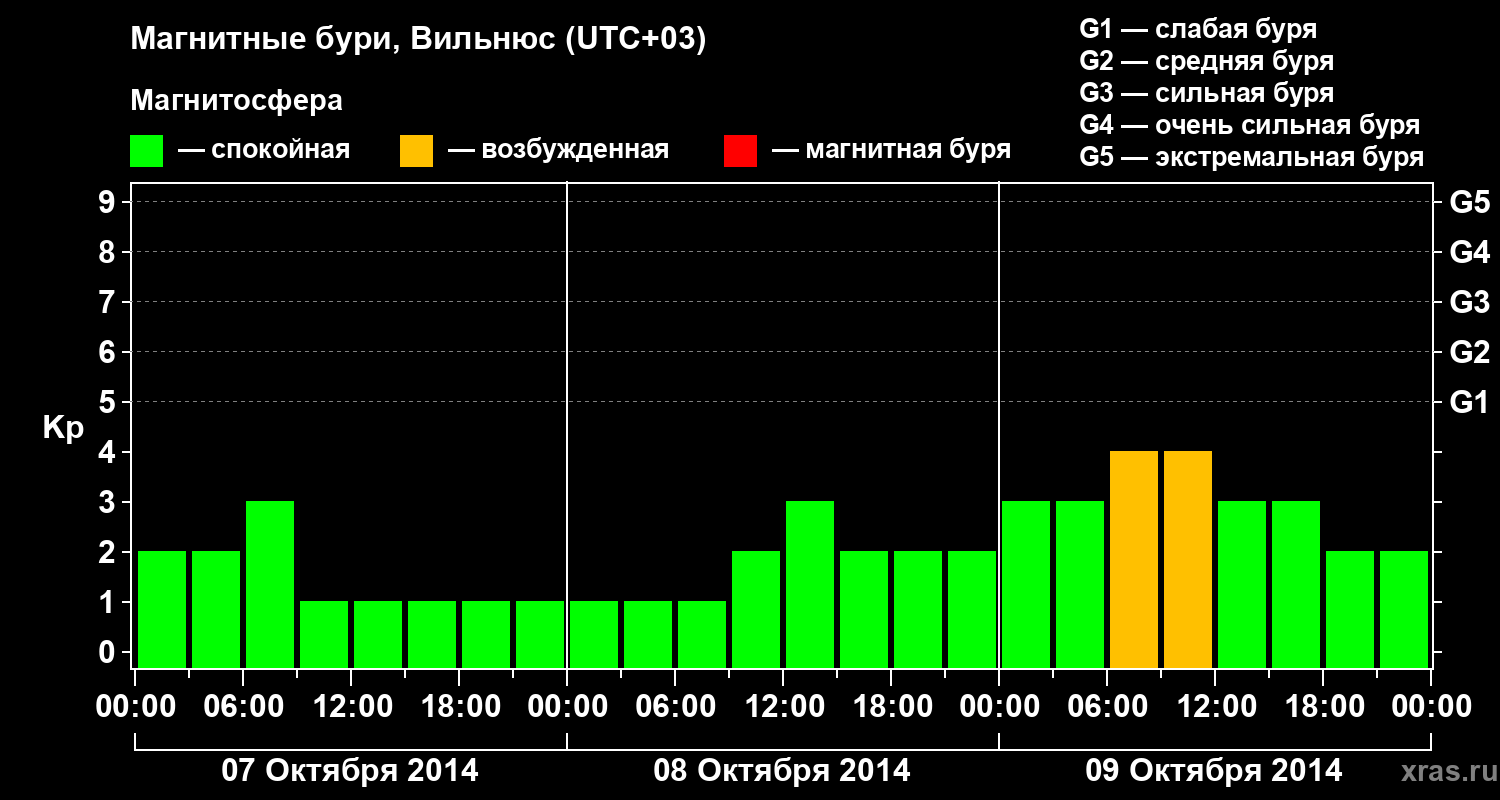The width and height of the screenshot is (1500, 800).
Task: Click the Kp 3 bar on 08 Октября
Action: pos(810,584)
